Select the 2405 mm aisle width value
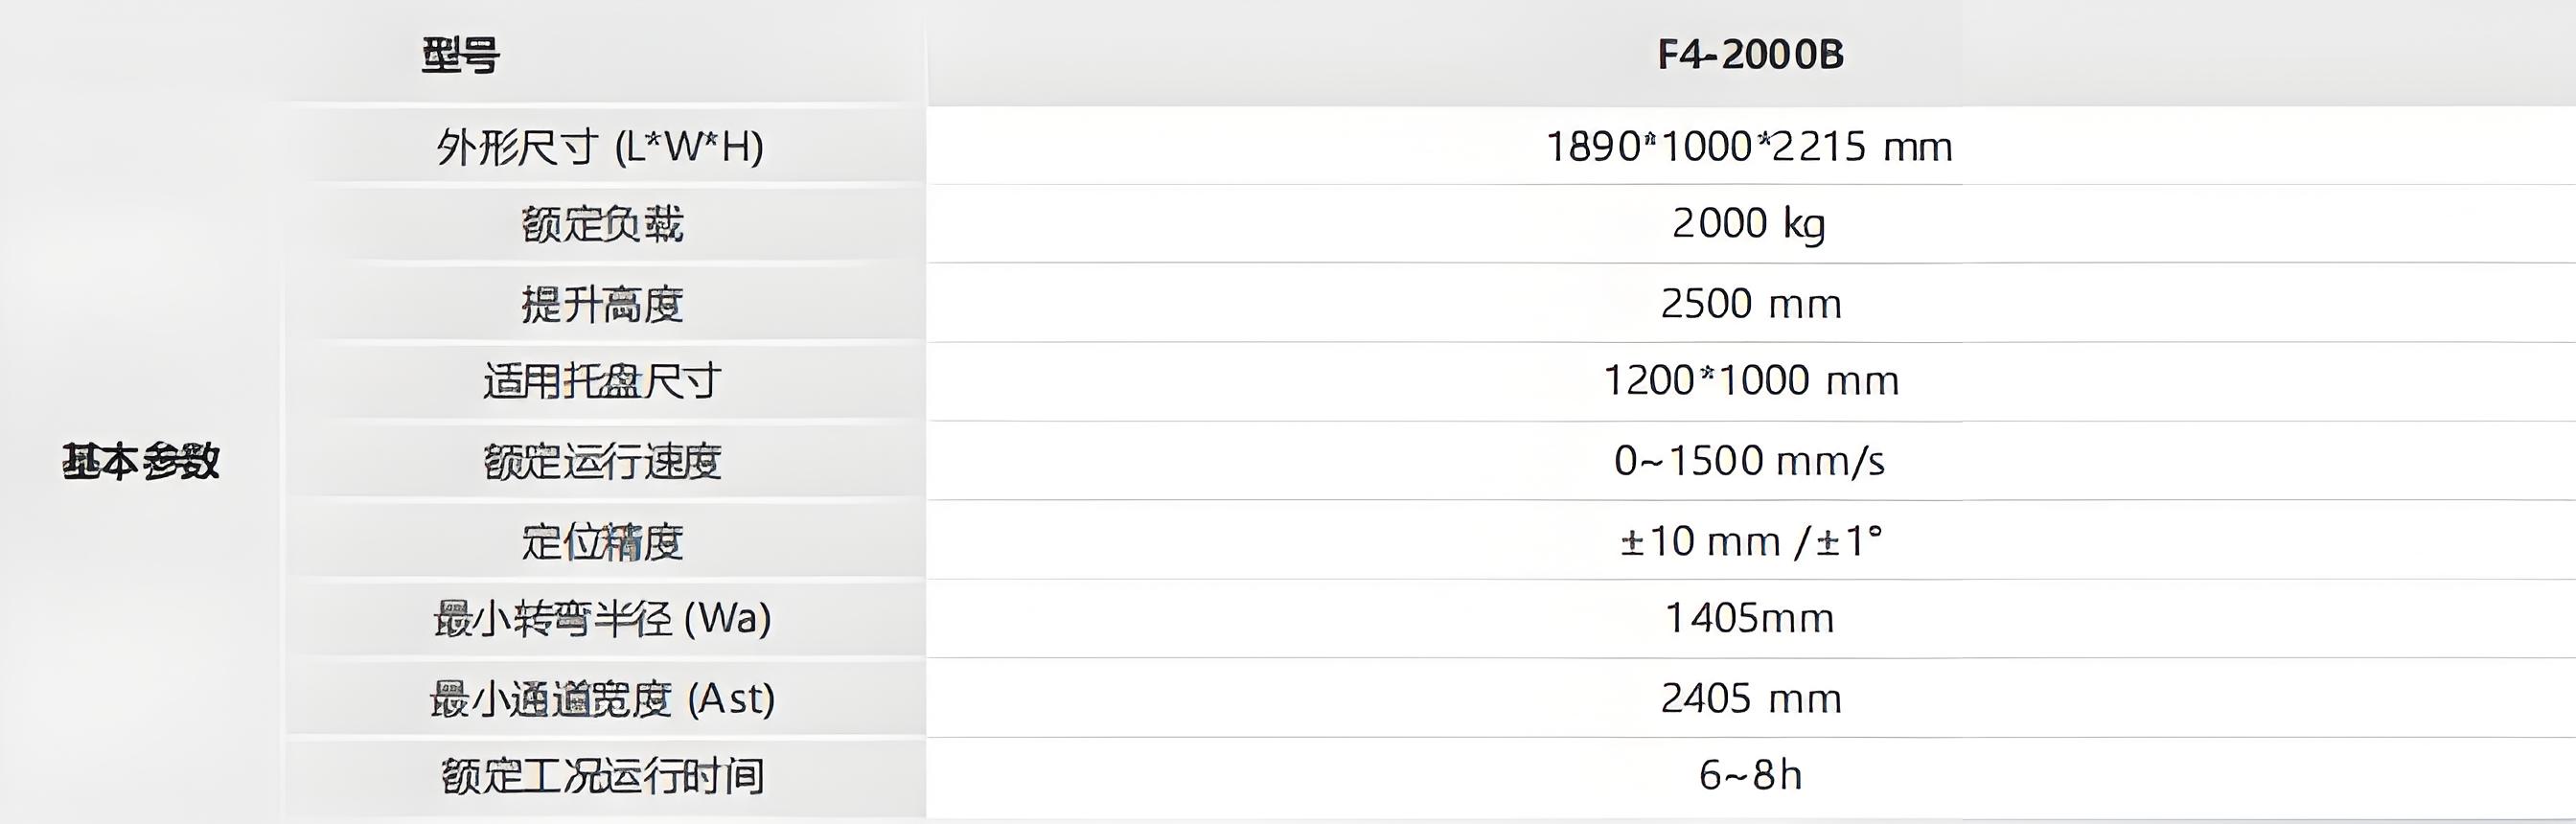 [1750, 699]
